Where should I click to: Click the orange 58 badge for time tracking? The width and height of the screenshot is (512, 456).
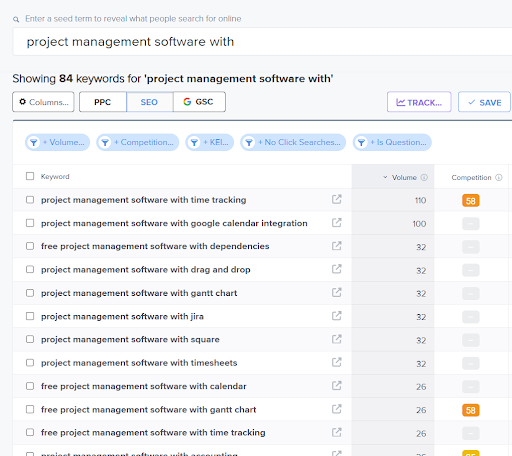coord(471,201)
